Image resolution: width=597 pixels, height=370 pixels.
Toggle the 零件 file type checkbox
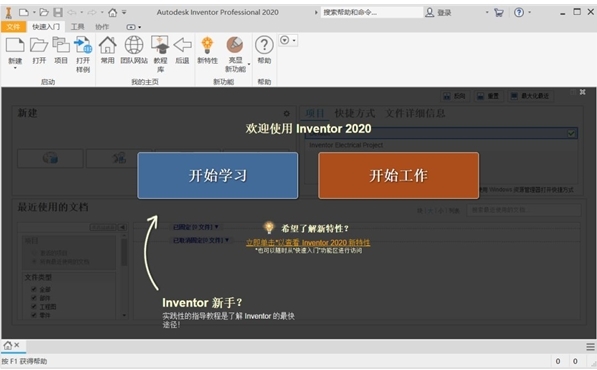point(34,315)
